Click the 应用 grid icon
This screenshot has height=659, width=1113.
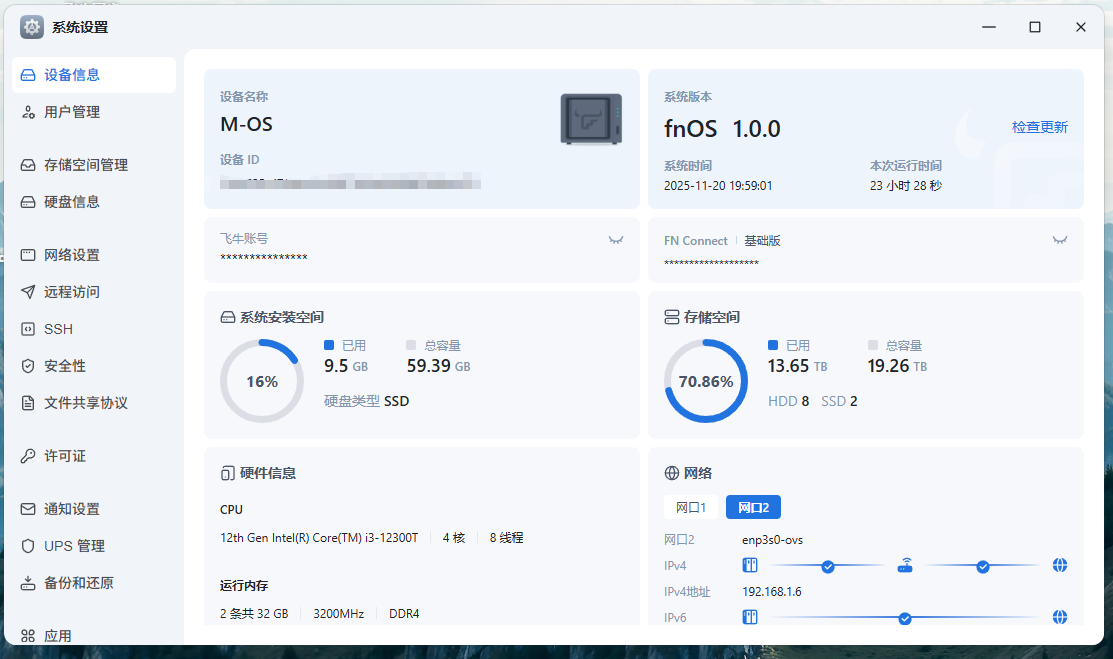[x=28, y=636]
